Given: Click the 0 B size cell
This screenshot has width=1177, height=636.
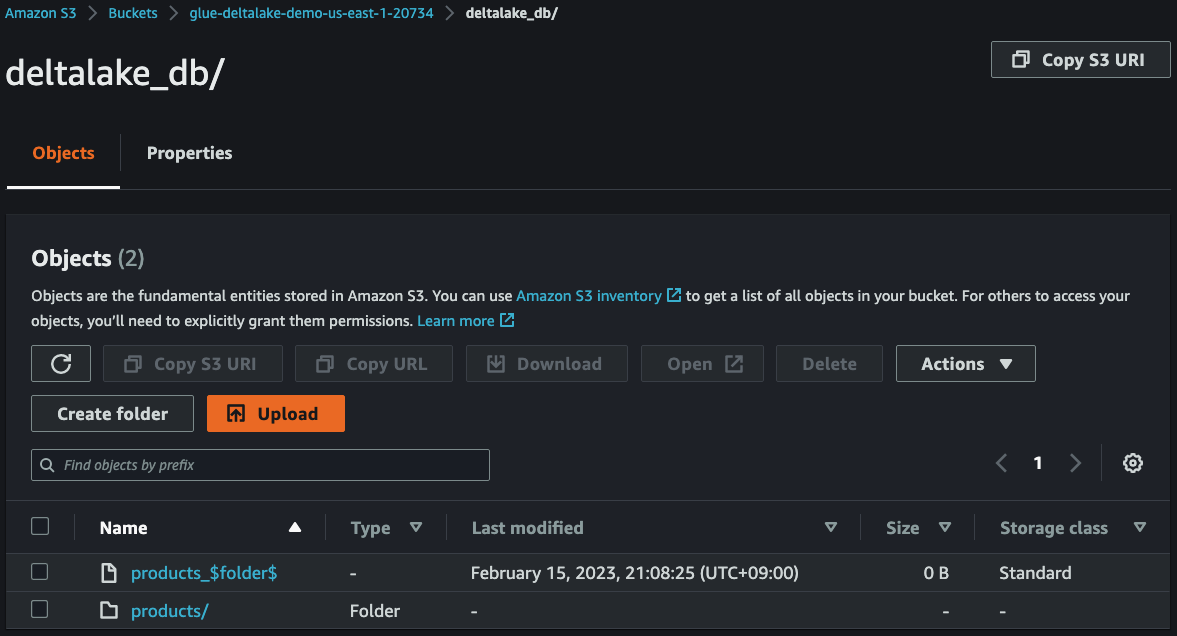Looking at the screenshot, I should click(x=936, y=573).
